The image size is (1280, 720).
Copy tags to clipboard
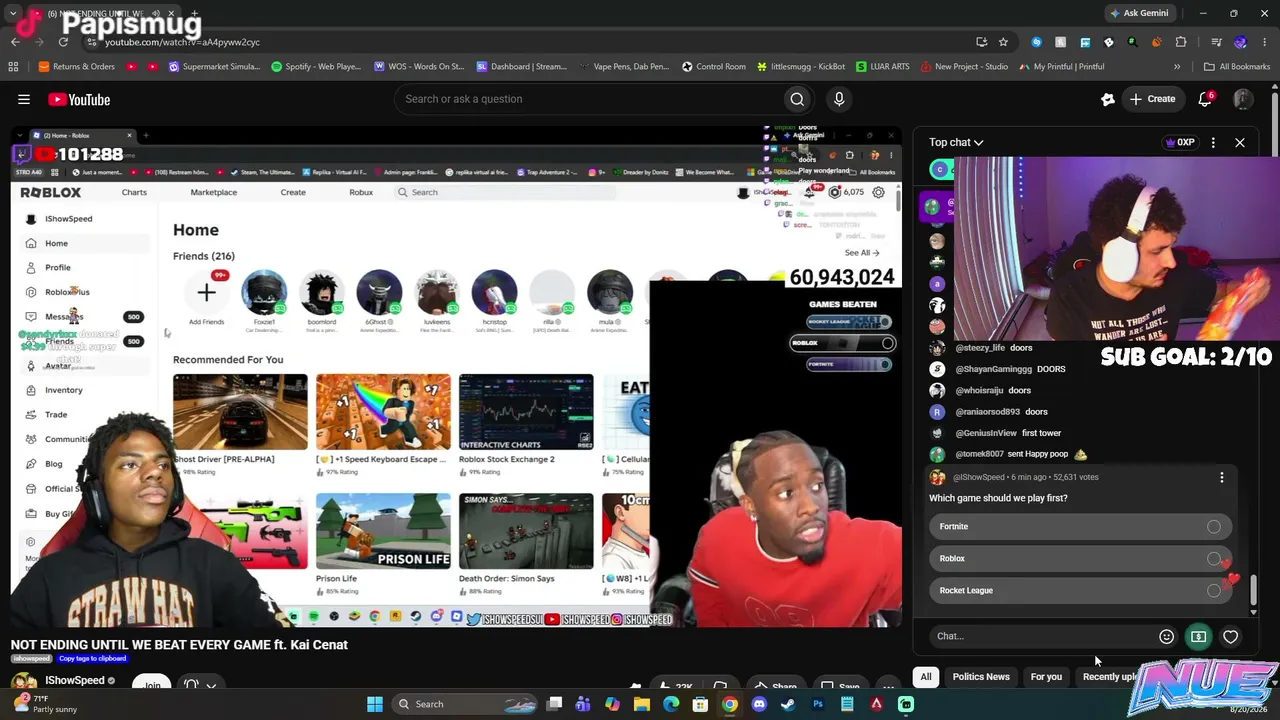(93, 659)
